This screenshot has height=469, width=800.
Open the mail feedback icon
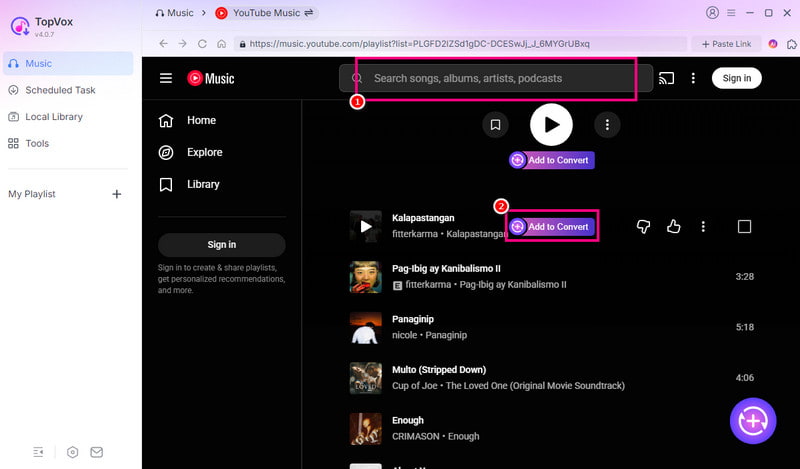[96, 452]
